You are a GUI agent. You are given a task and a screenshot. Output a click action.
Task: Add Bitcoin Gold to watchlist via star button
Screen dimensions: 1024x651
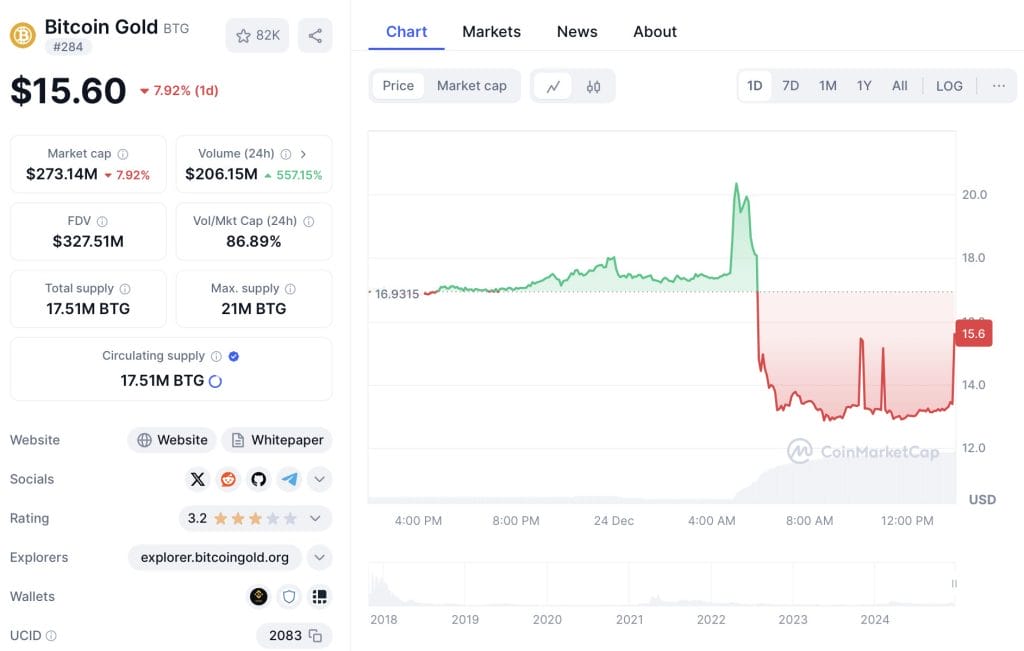pos(257,35)
